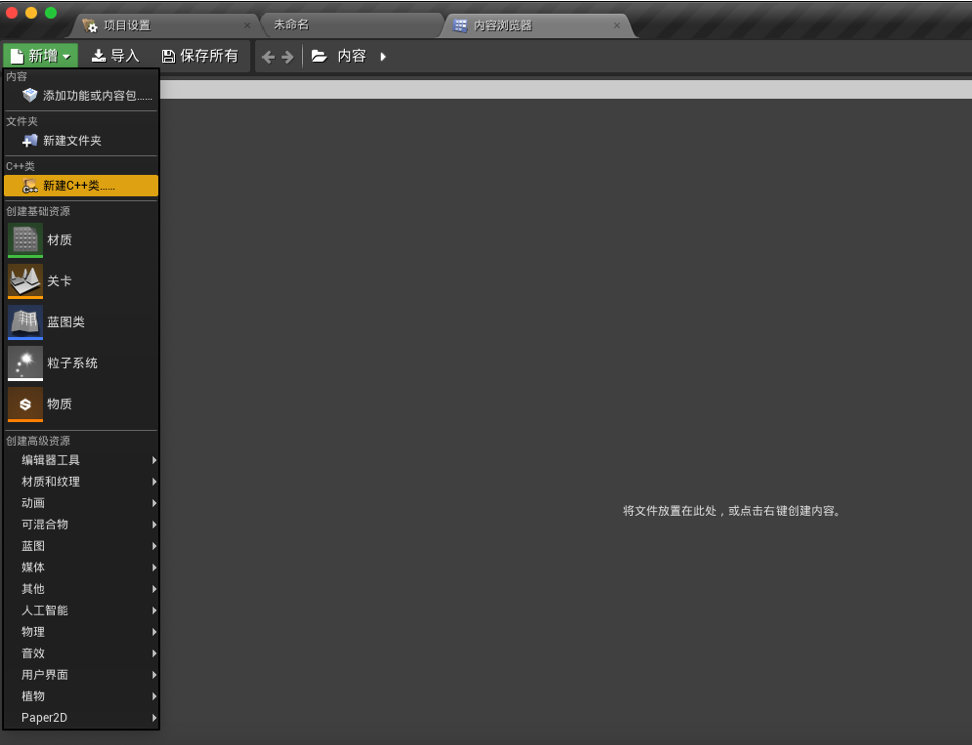Click the 关卡 level icon
This screenshot has width=972, height=745.
coord(25,281)
